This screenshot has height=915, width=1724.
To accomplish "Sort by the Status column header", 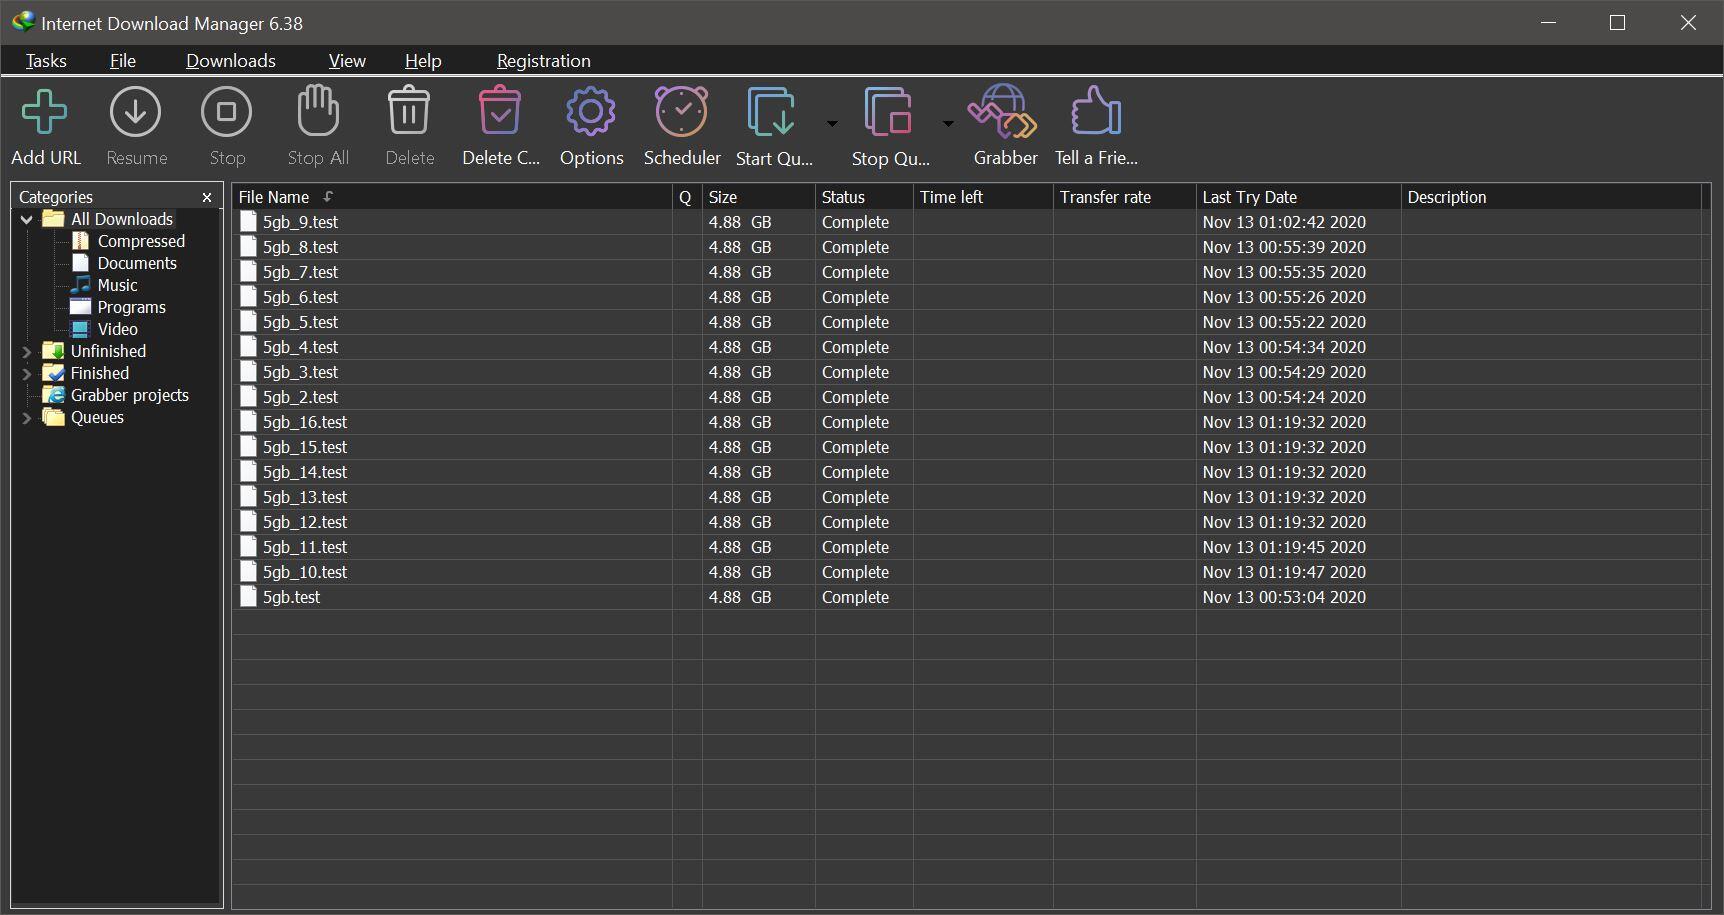I will pyautogui.click(x=864, y=197).
